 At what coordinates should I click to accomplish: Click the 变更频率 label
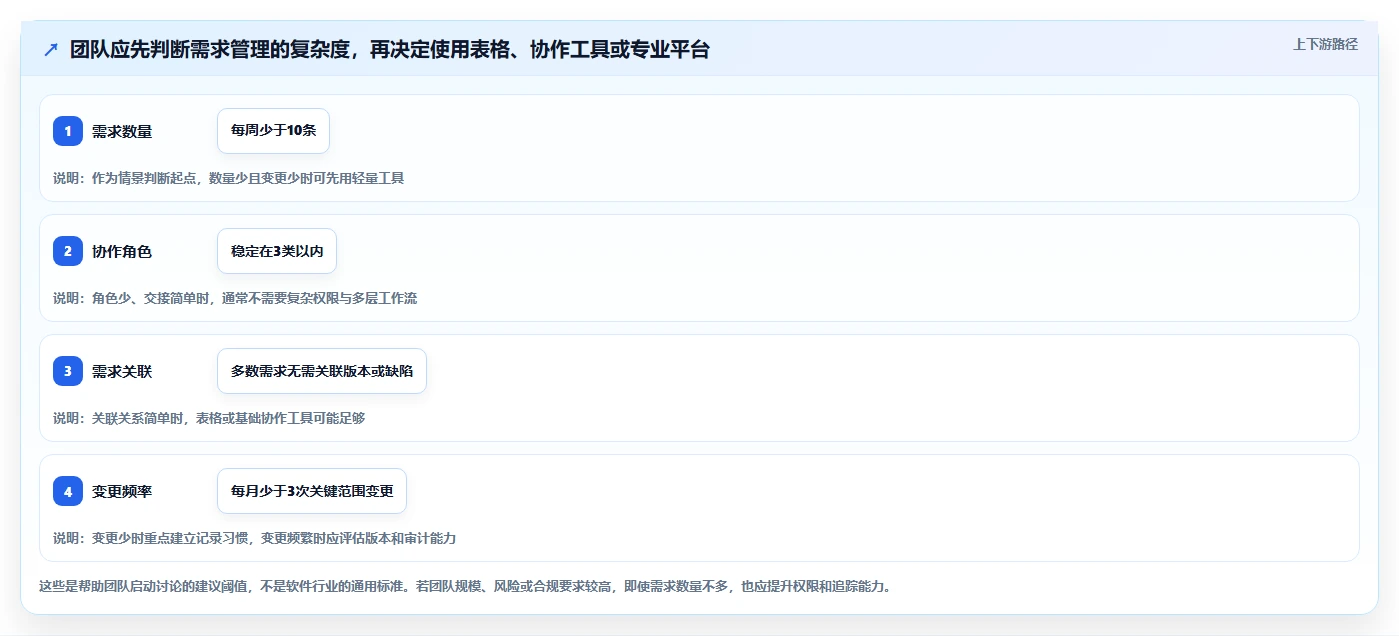coord(122,491)
